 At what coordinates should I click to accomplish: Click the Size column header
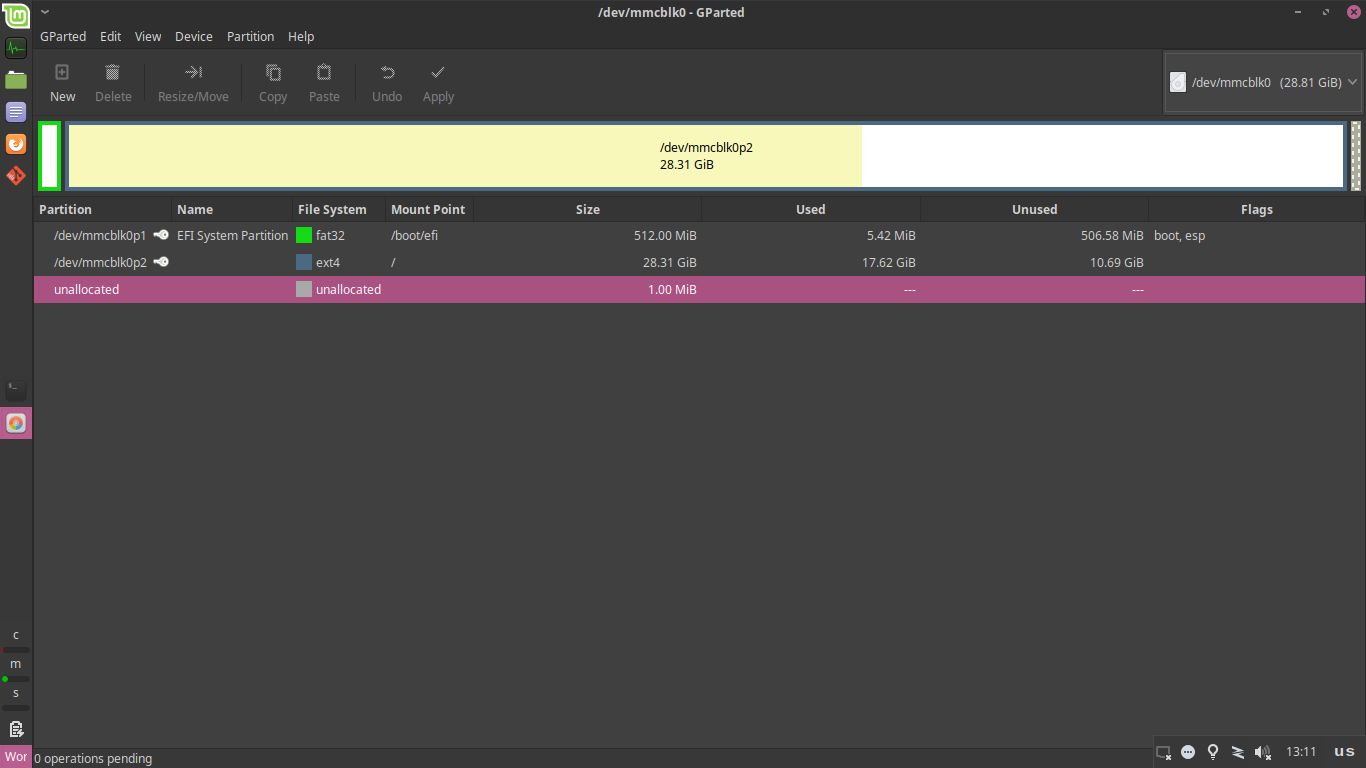(588, 209)
